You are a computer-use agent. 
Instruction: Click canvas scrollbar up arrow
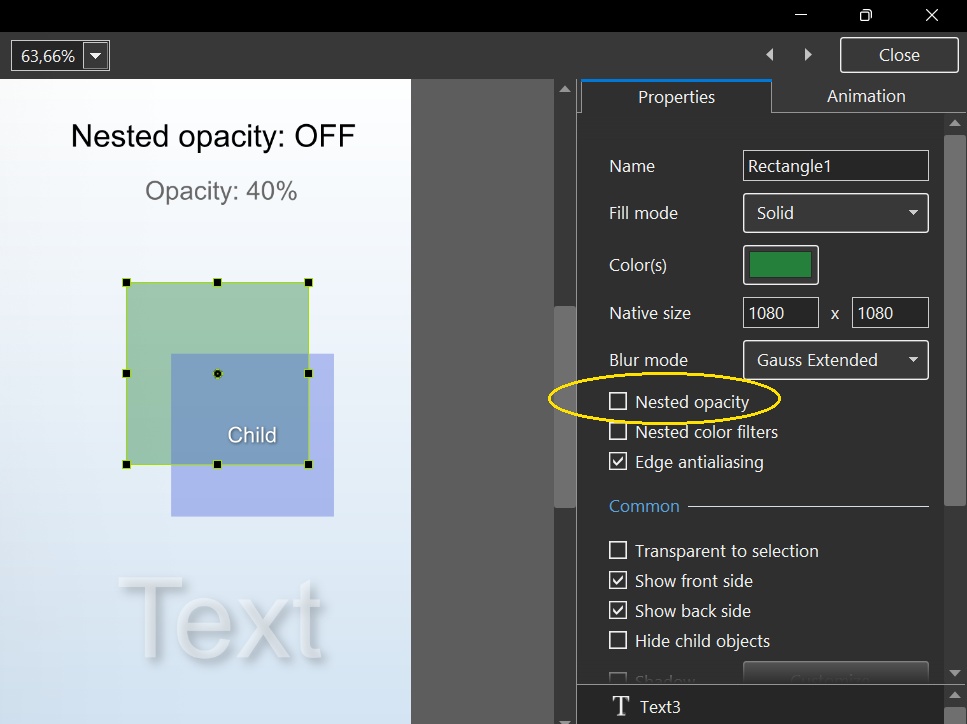(565, 90)
